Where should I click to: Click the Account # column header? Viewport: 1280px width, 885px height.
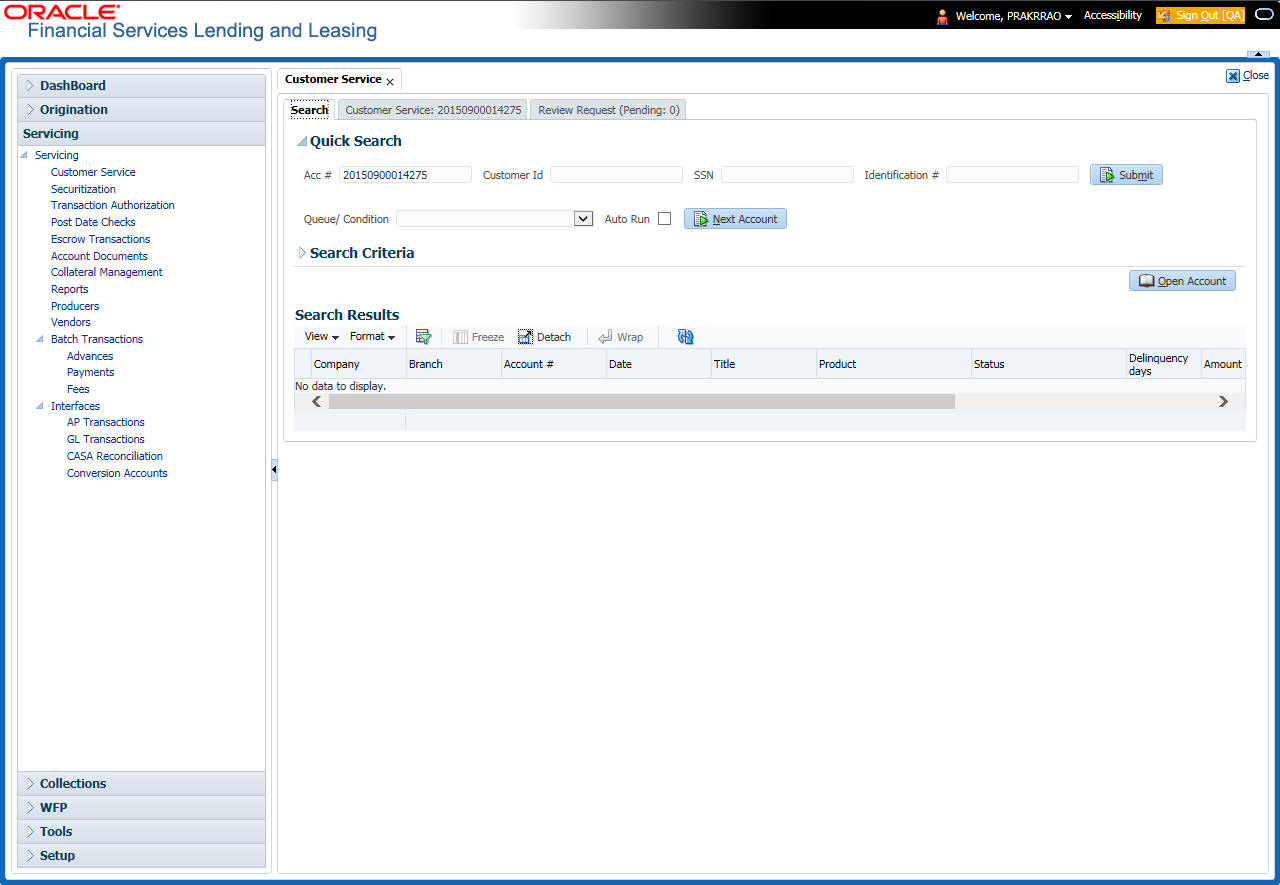[553, 364]
